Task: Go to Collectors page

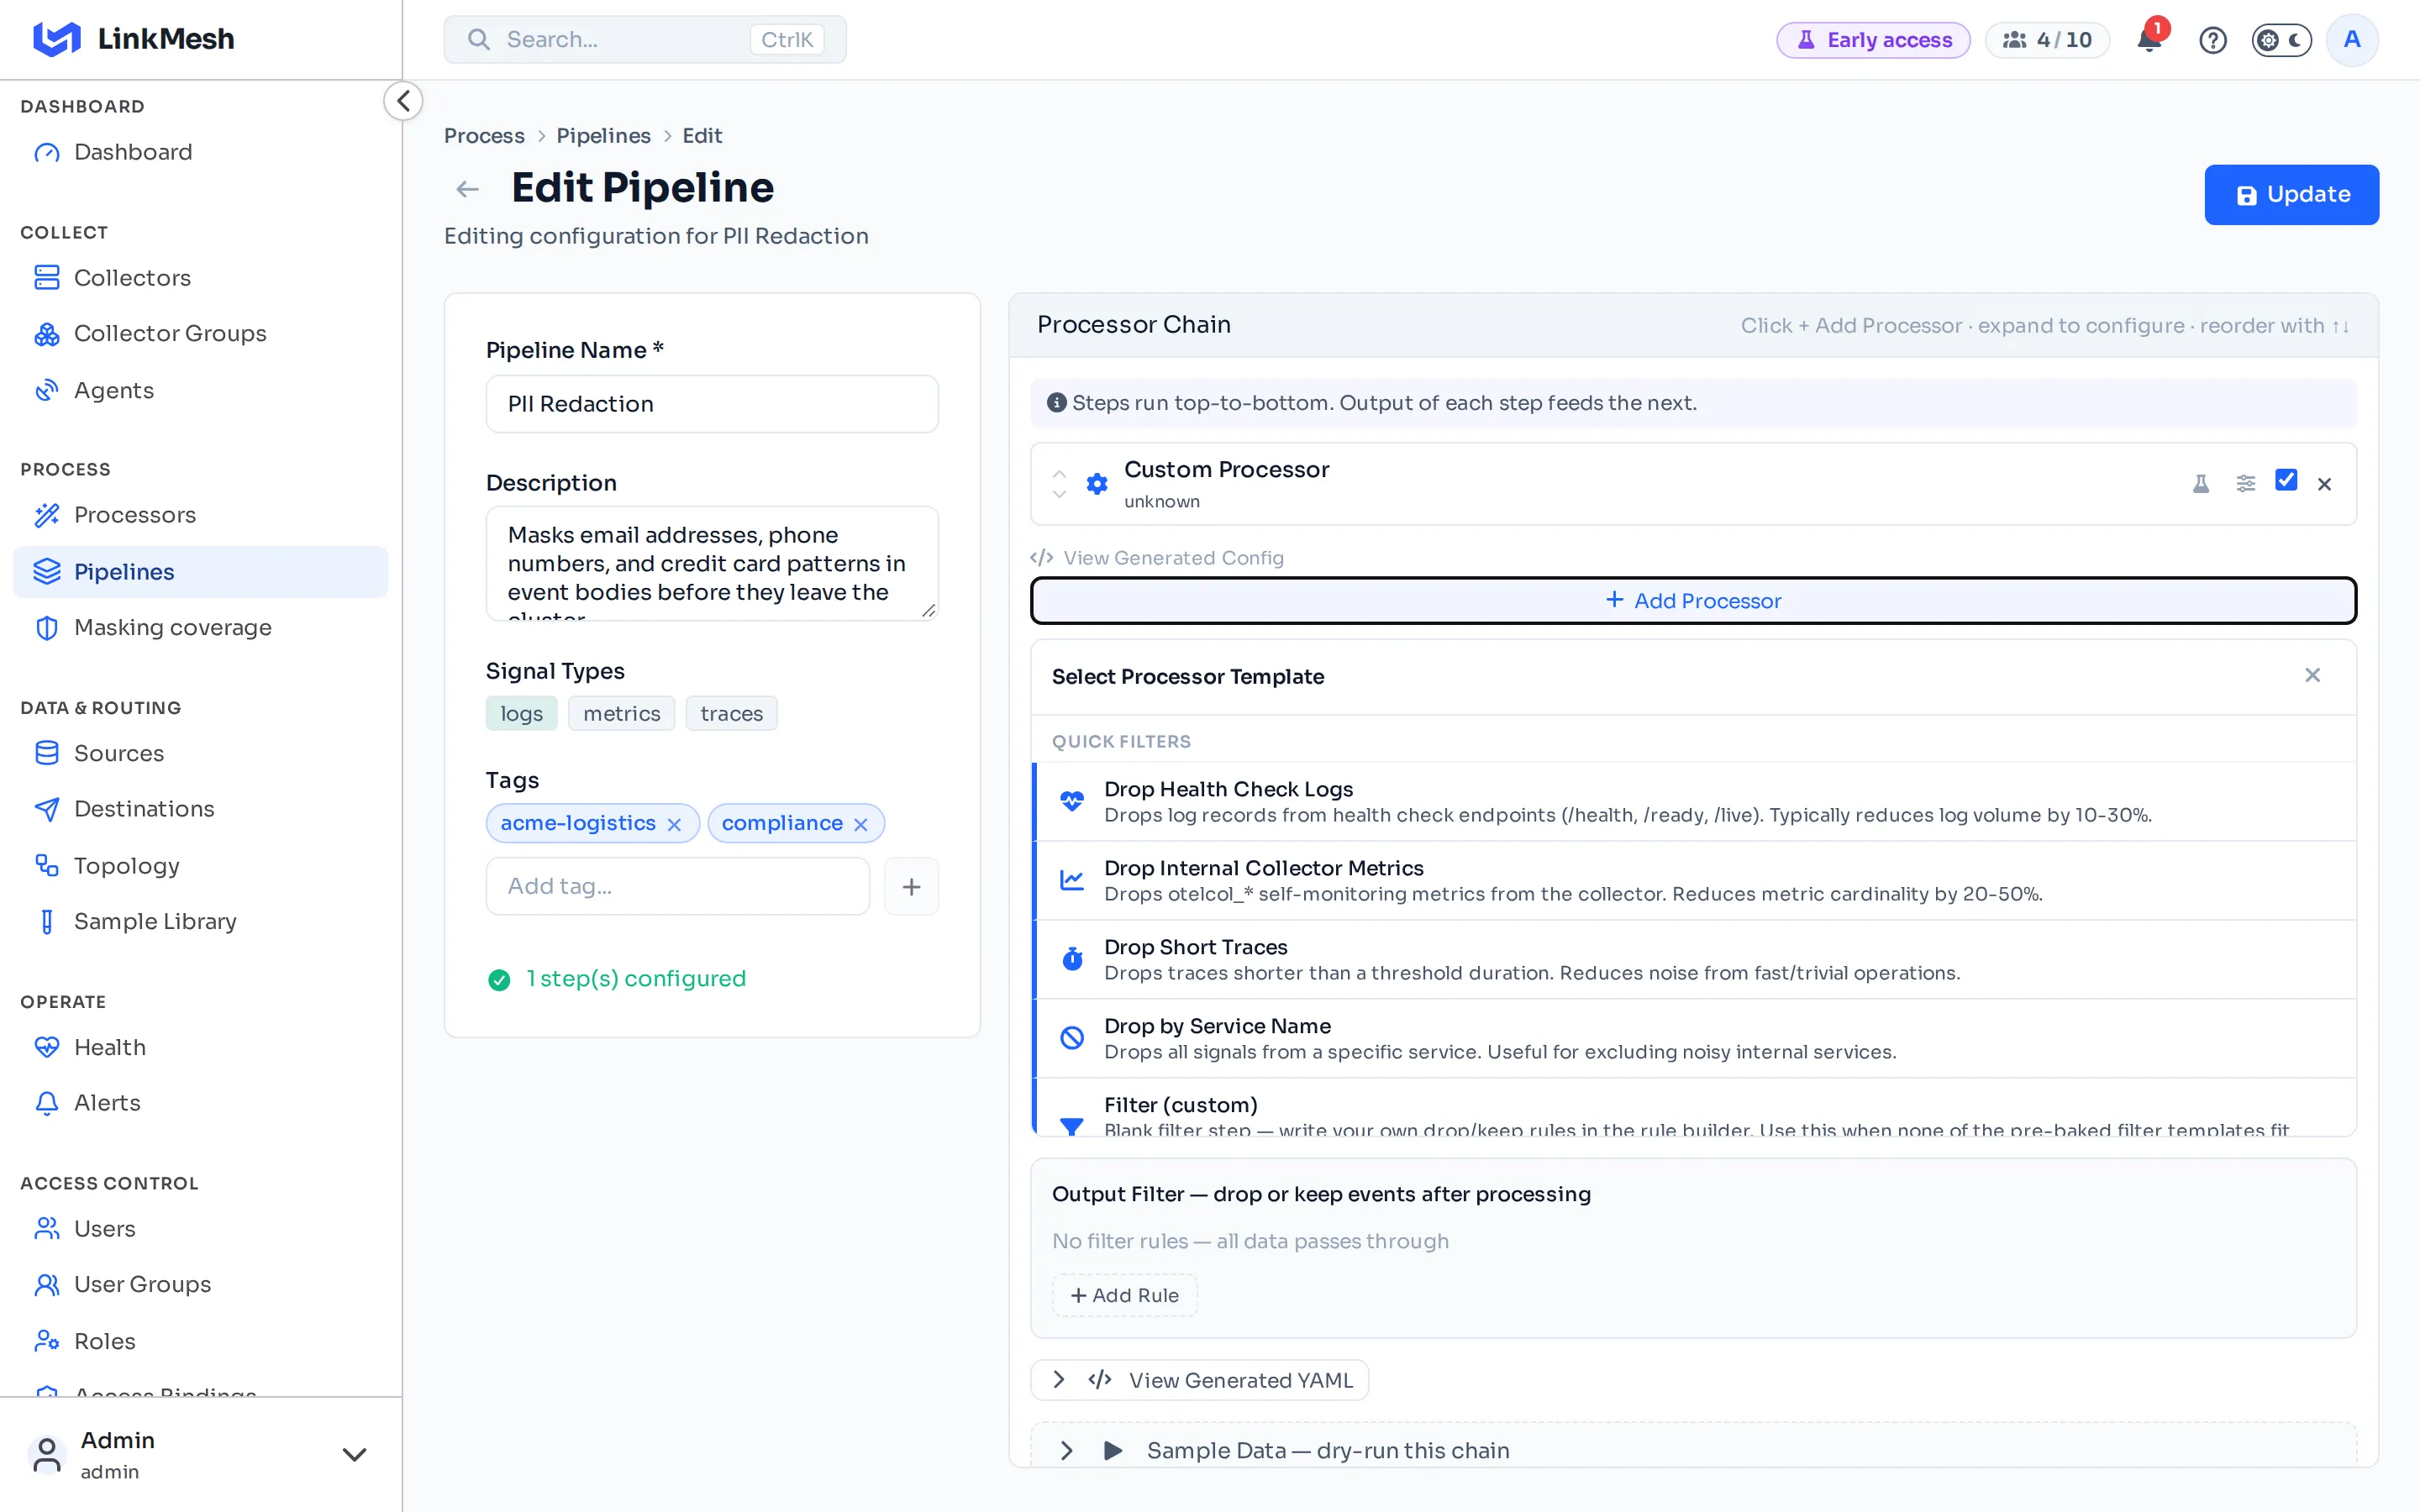Action: click(200, 277)
